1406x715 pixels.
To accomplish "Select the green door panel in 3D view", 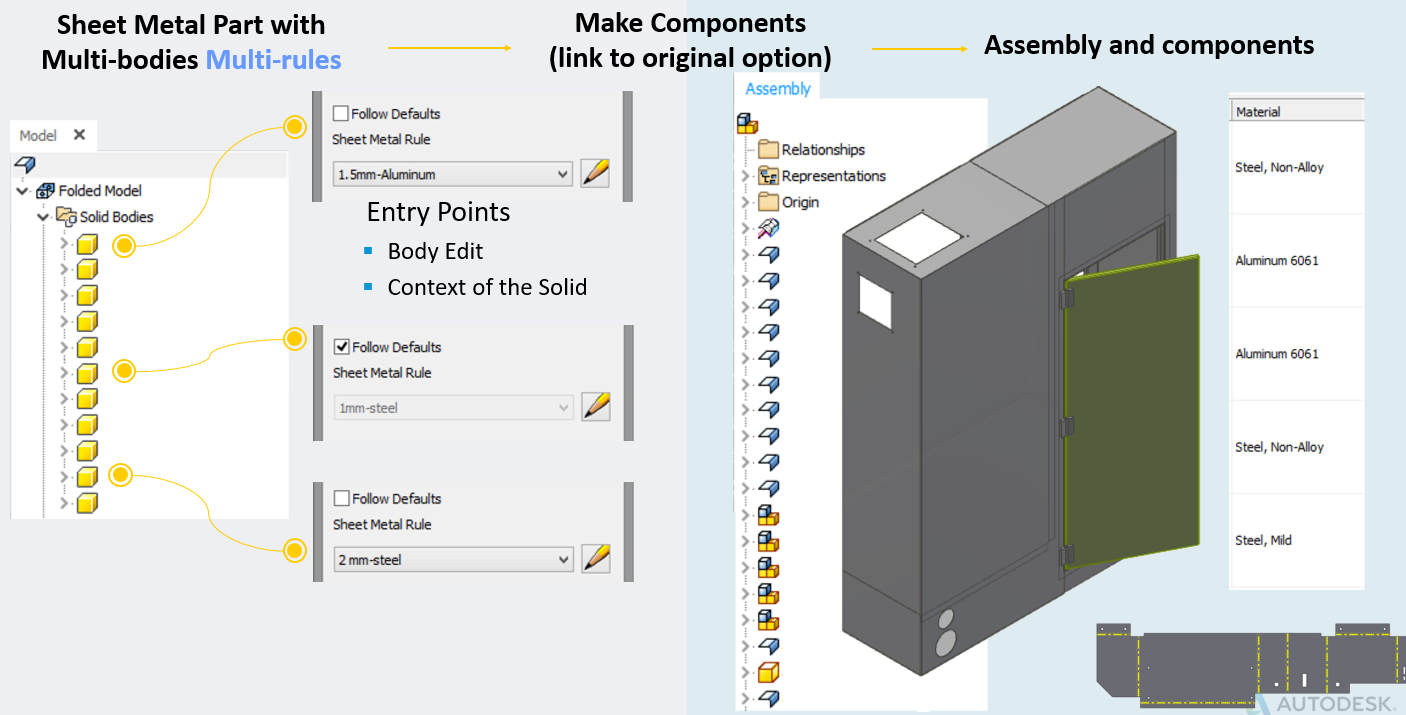I will [x=1130, y=410].
